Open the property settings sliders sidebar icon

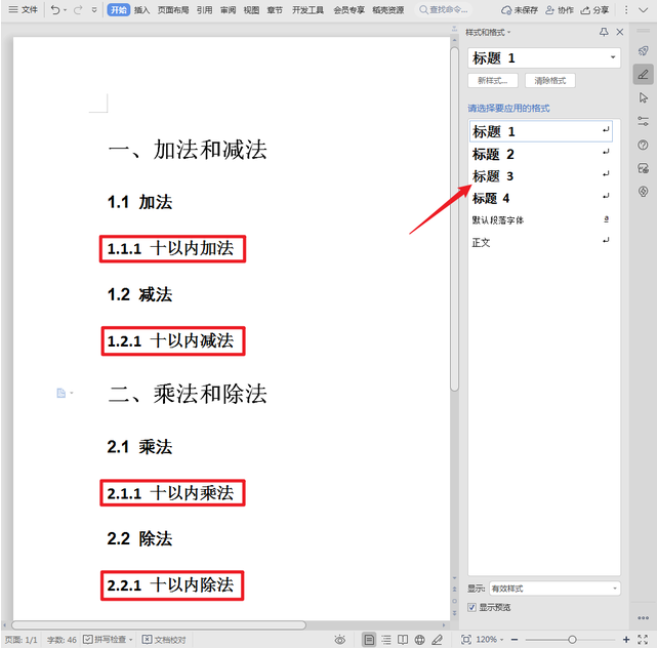click(643, 121)
